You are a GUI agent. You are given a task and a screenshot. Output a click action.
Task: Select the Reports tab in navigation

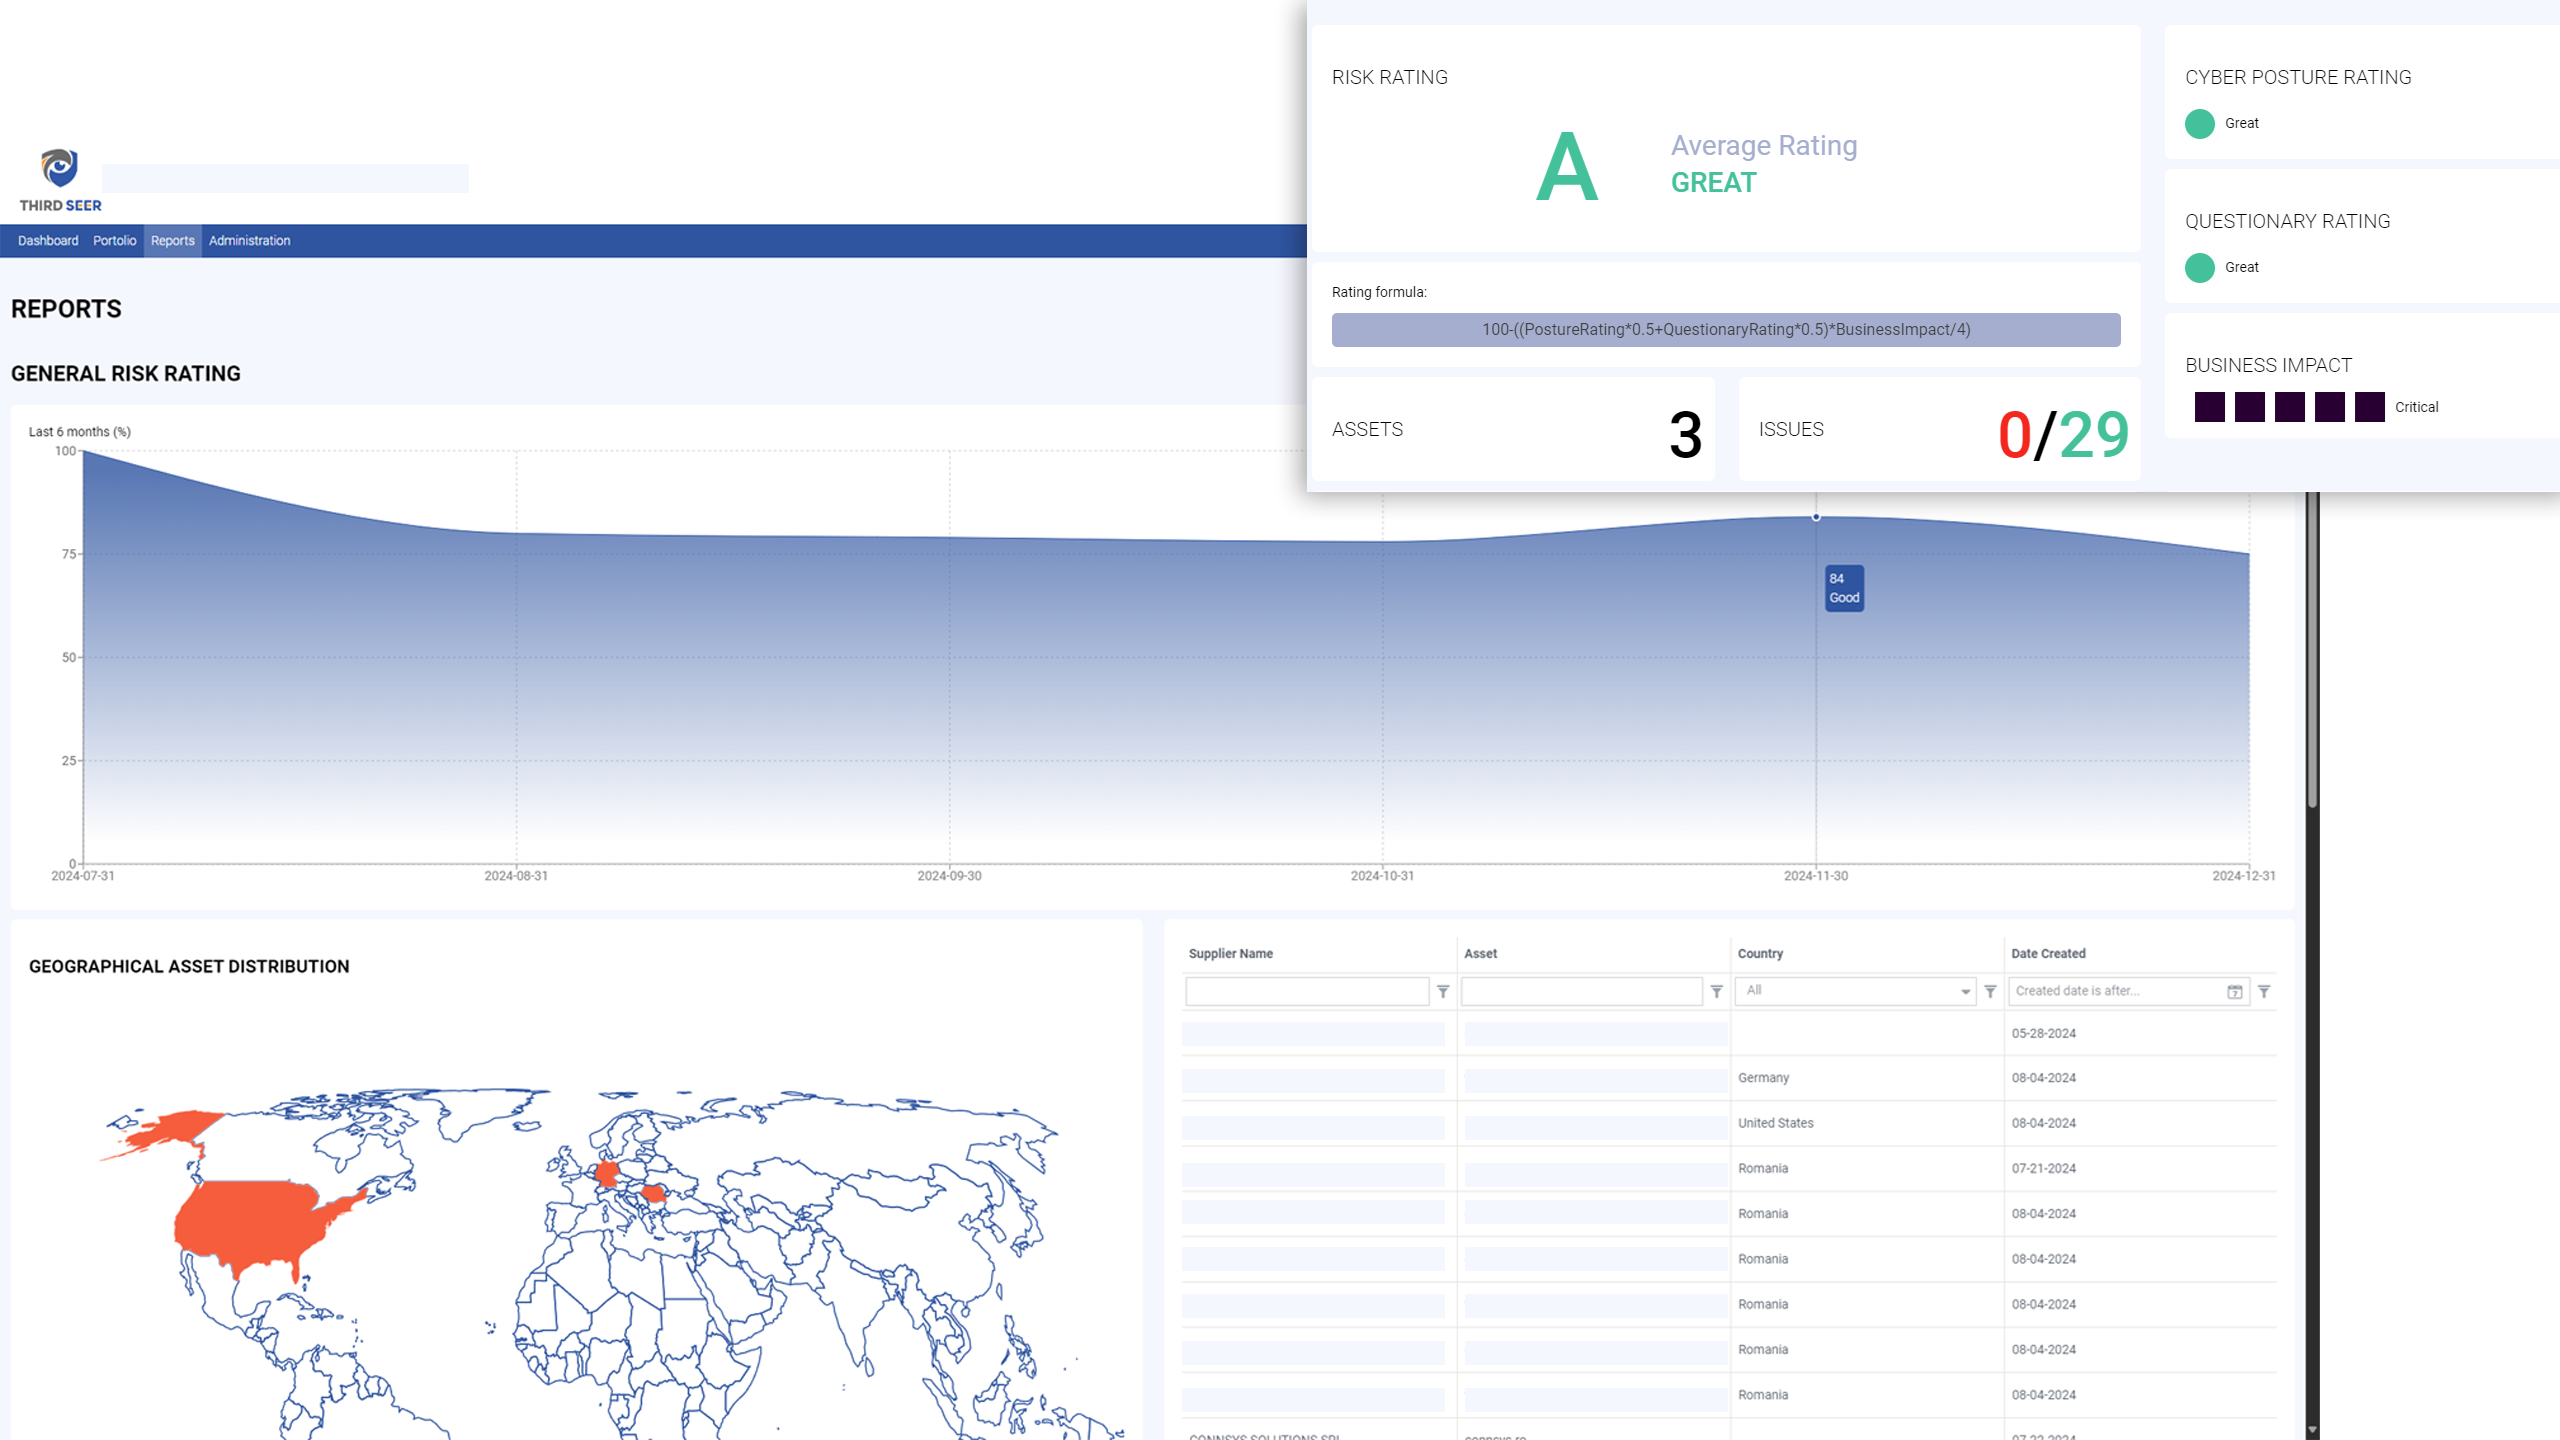tap(173, 241)
